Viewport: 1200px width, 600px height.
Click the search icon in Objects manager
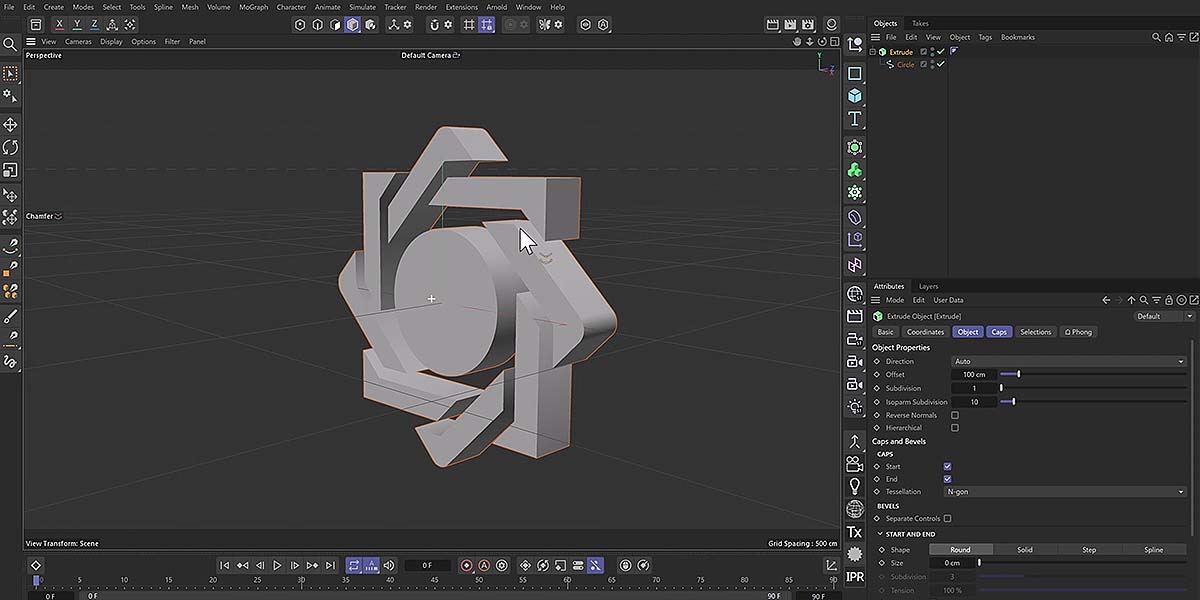pyautogui.click(x=1156, y=37)
